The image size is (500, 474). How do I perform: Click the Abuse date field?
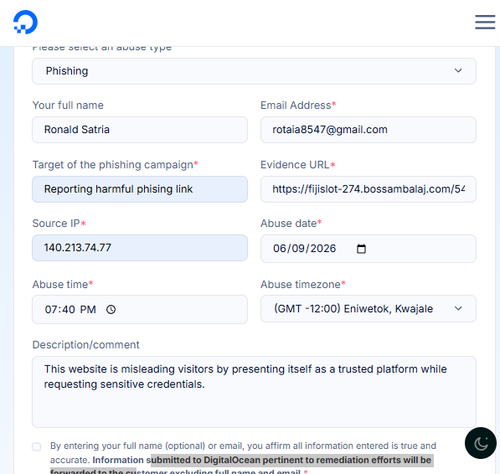coord(368,249)
